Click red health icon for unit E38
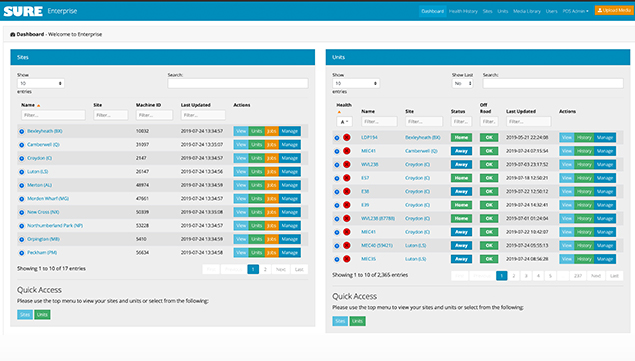 point(347,191)
